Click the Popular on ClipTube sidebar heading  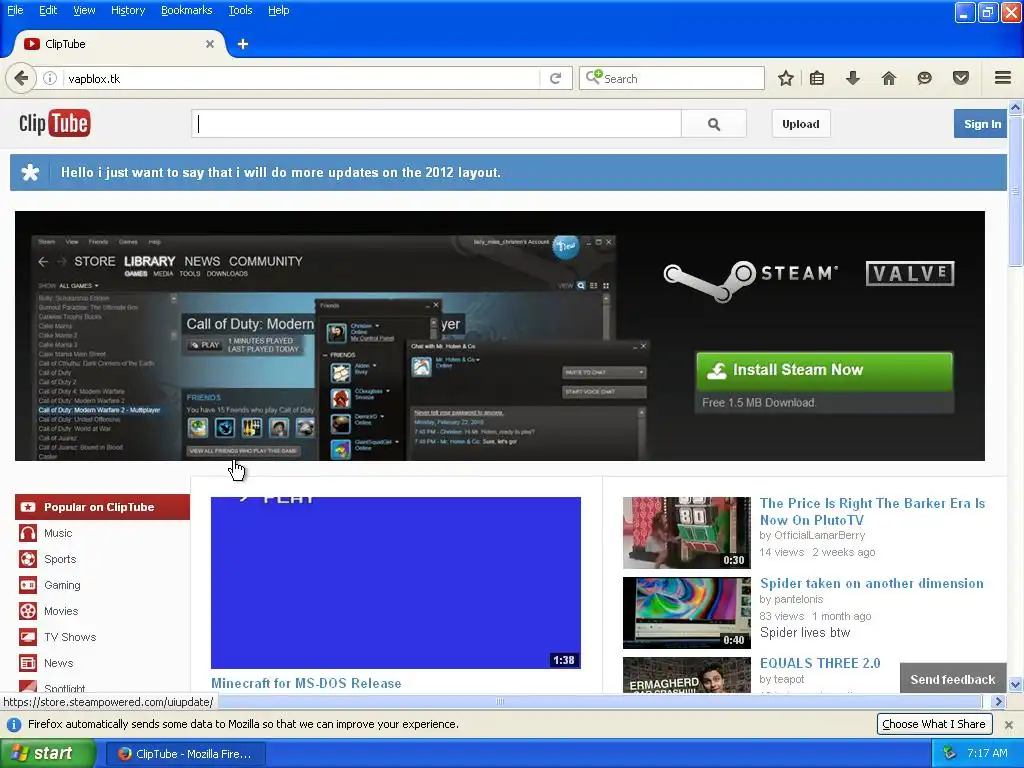103,507
